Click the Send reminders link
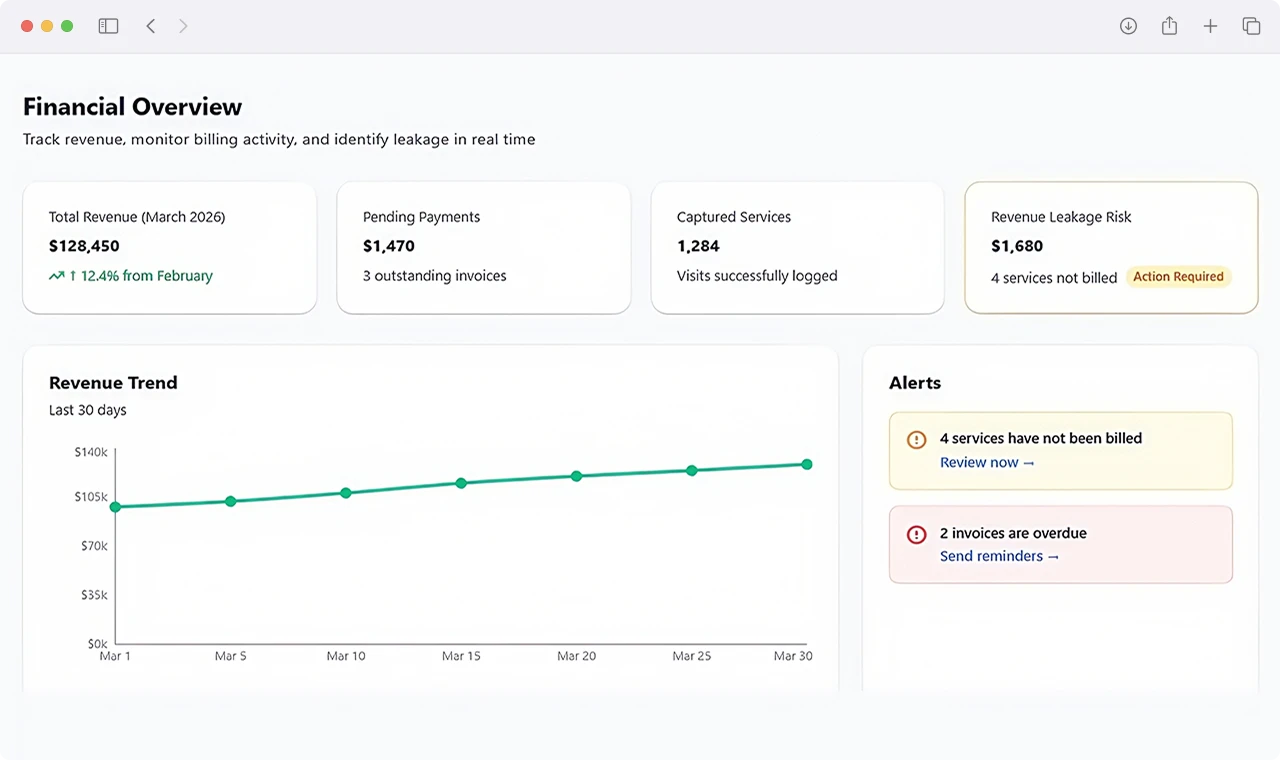 (999, 557)
